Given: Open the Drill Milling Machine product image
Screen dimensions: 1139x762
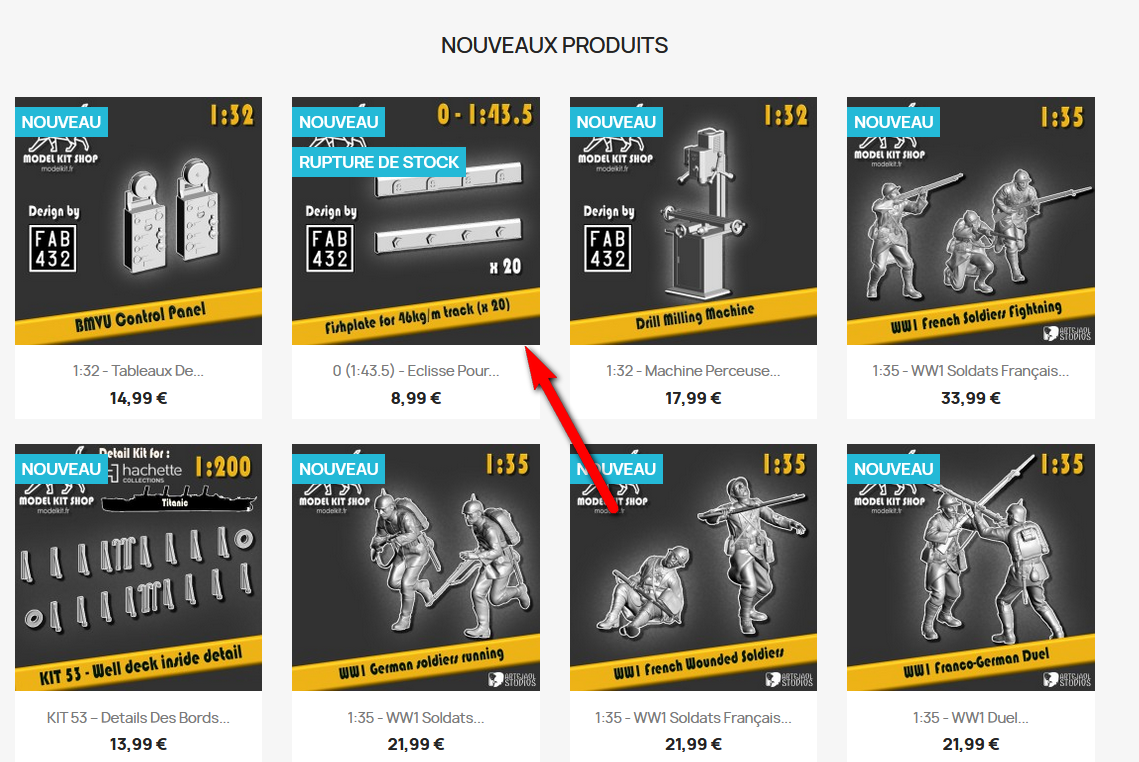Looking at the screenshot, I should pyautogui.click(x=693, y=221).
